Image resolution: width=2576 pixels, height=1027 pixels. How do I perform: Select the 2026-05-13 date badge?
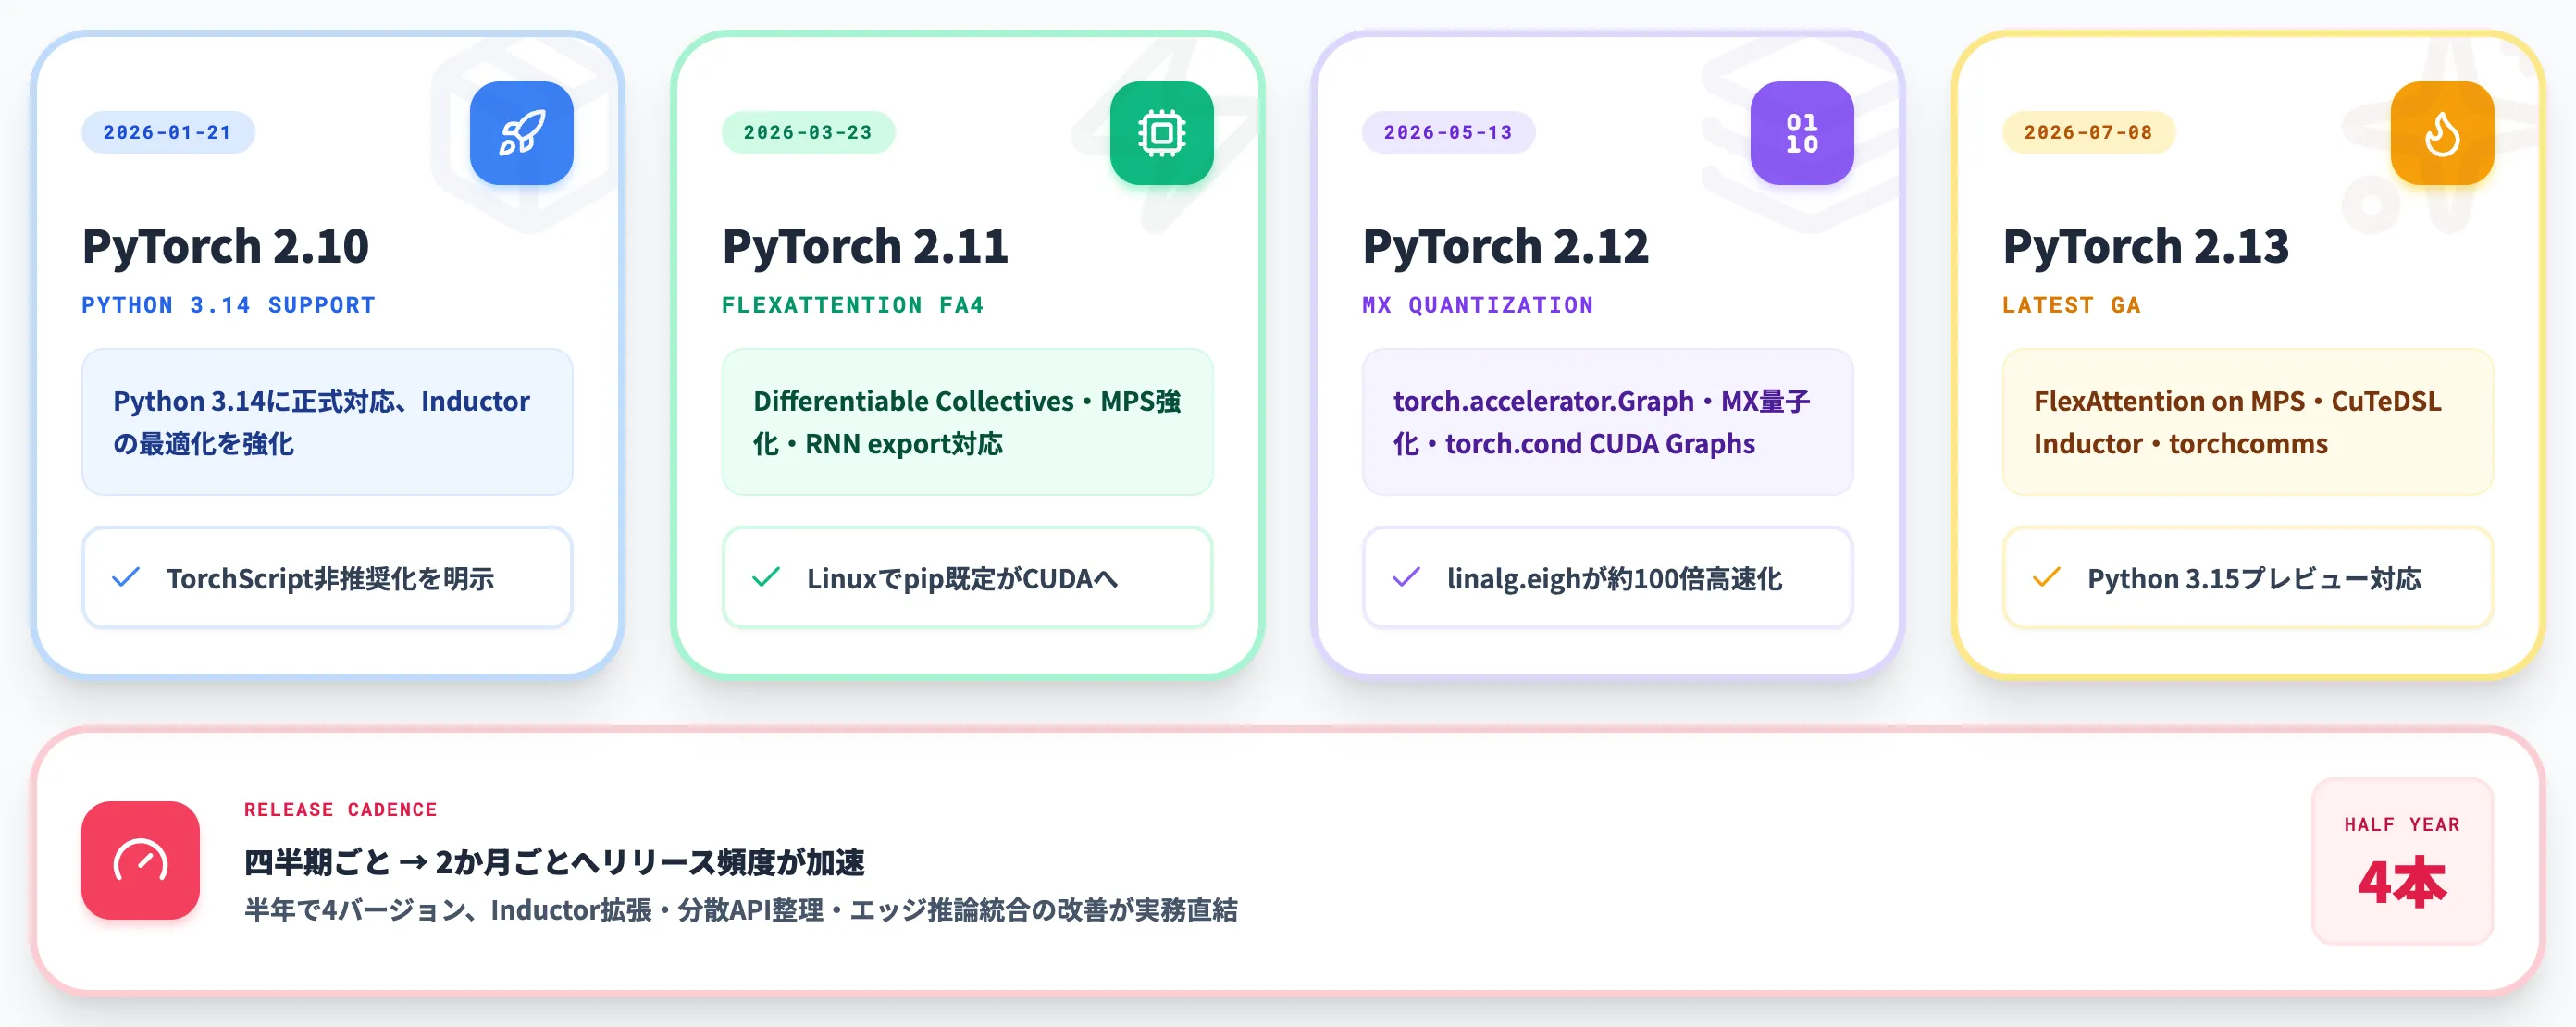[x=1447, y=132]
